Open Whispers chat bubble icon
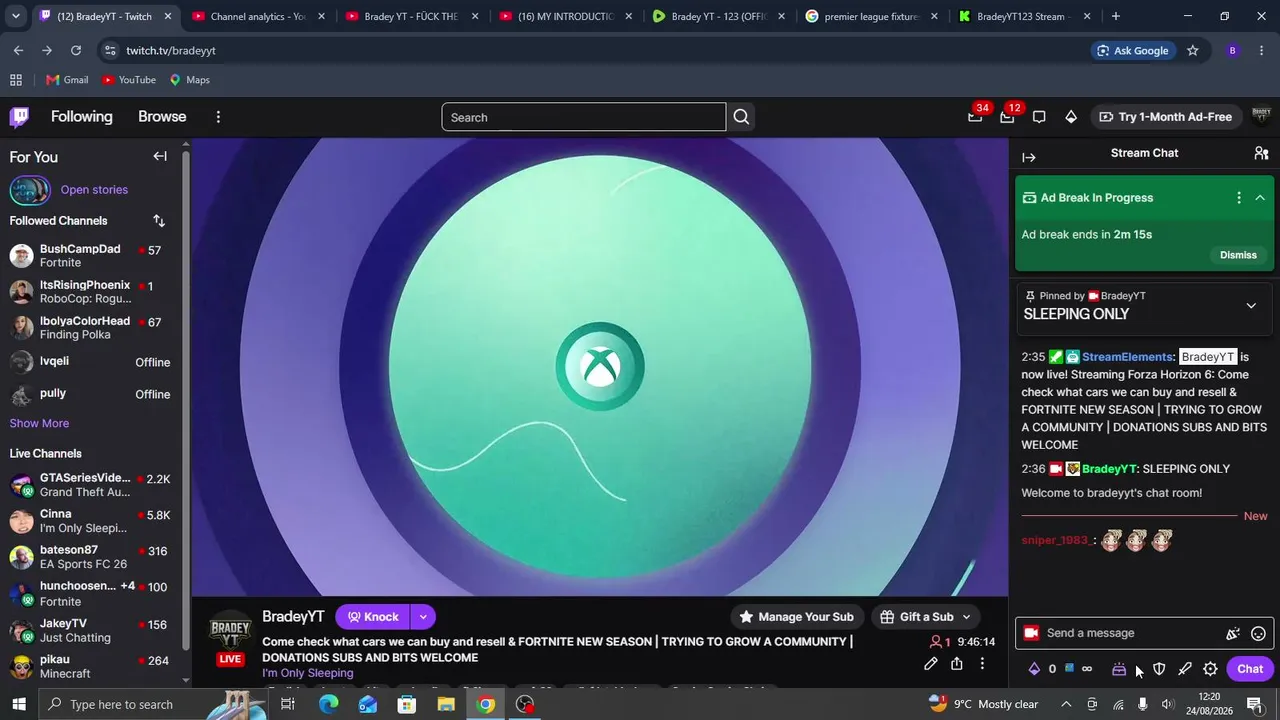Image resolution: width=1280 pixels, height=720 pixels. click(x=1039, y=117)
